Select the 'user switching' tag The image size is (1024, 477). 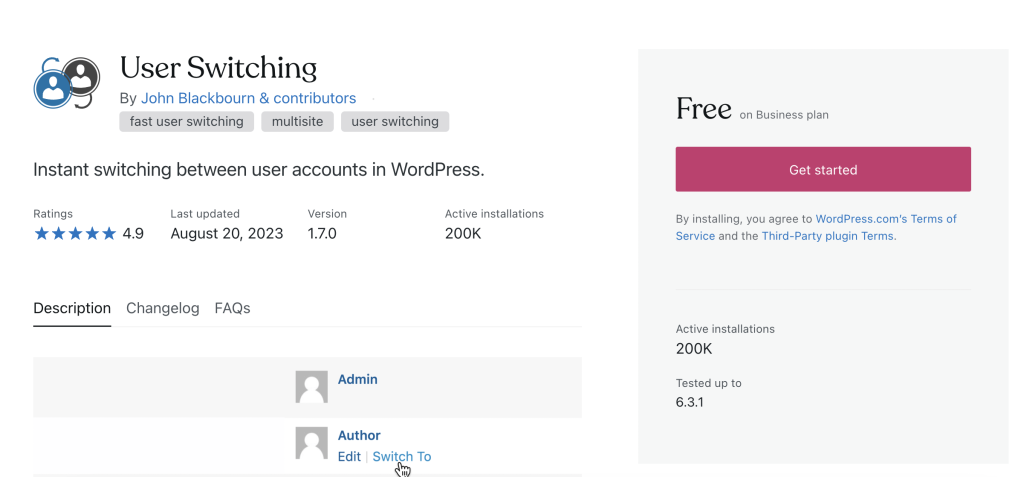[x=395, y=122]
